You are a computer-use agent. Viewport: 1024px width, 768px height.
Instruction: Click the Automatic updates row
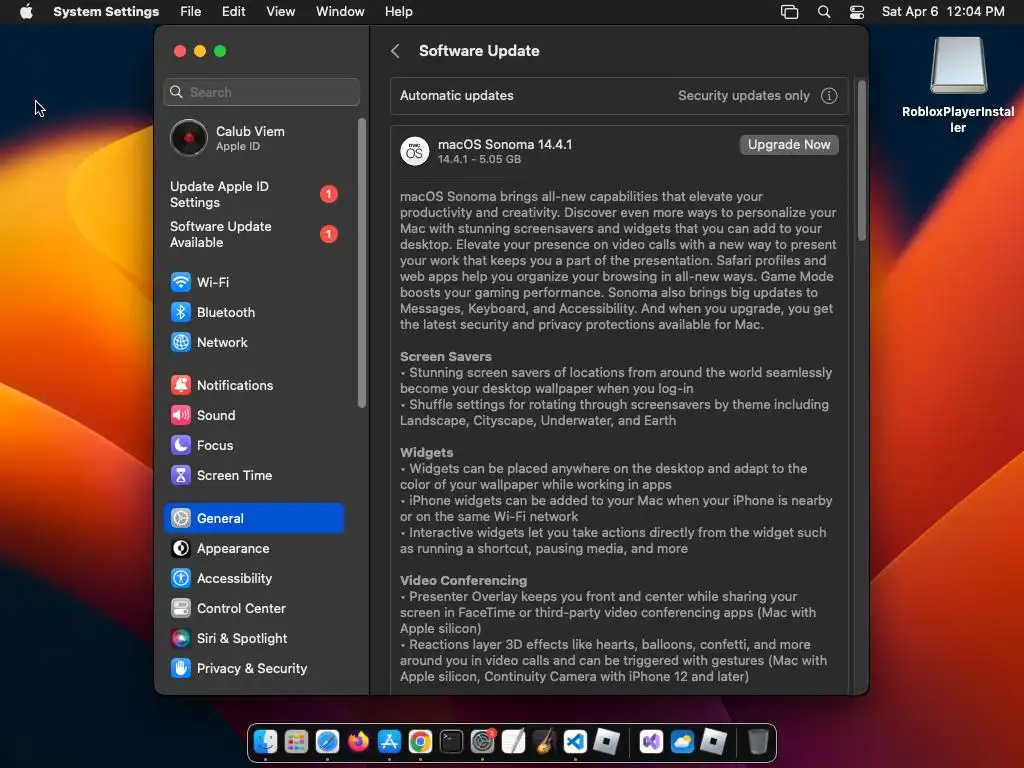(618, 96)
